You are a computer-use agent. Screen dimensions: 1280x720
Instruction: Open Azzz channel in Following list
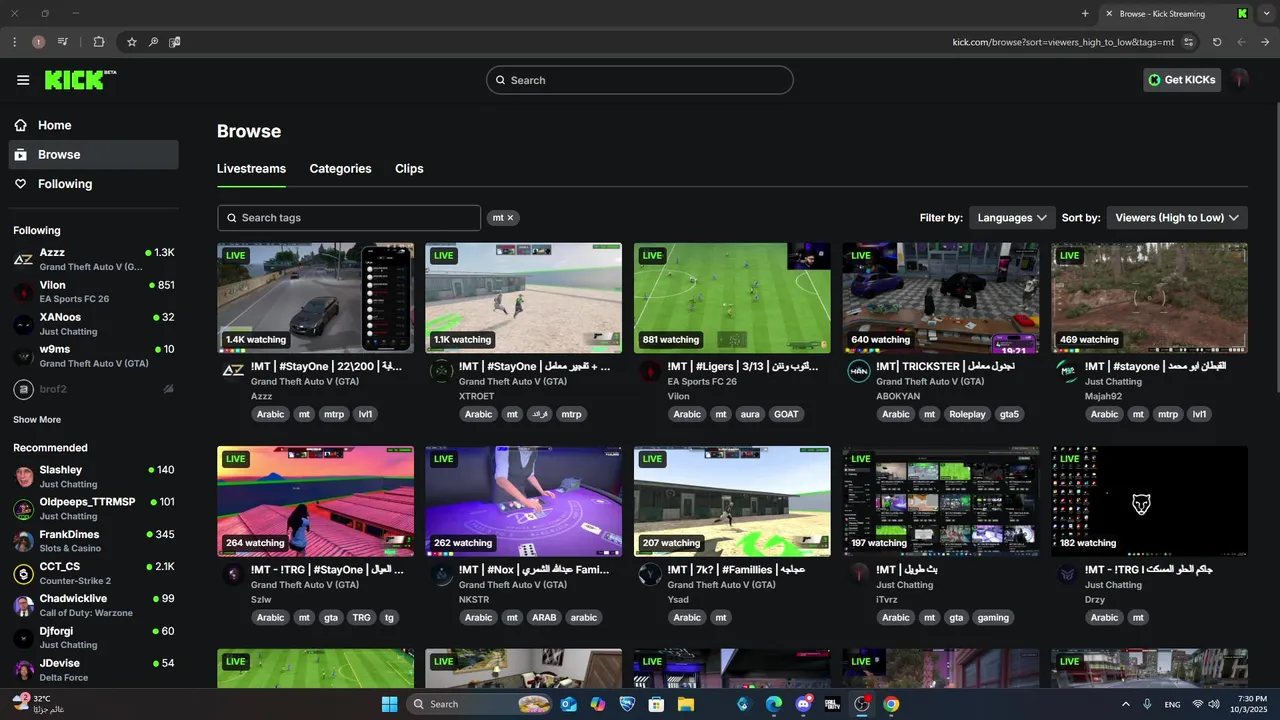coord(93,260)
